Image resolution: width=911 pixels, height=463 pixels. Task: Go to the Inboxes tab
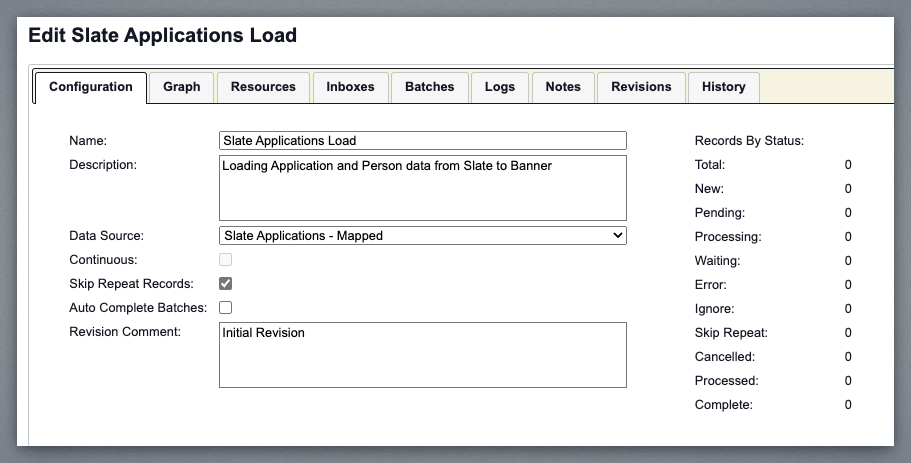(x=350, y=87)
